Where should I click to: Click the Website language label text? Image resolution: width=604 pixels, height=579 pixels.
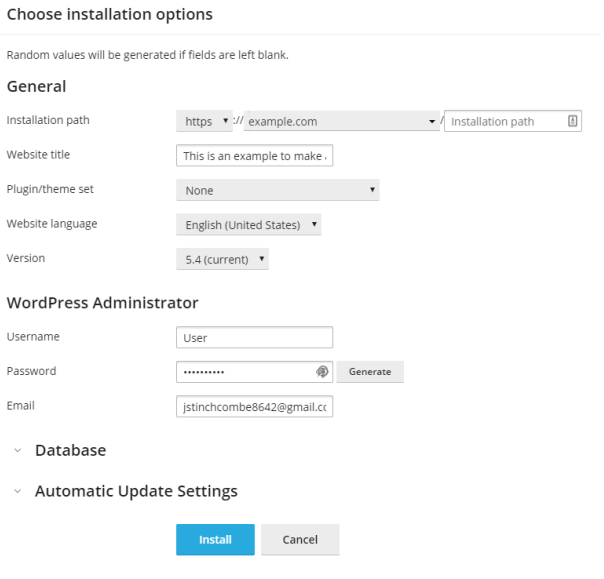pos(52,224)
